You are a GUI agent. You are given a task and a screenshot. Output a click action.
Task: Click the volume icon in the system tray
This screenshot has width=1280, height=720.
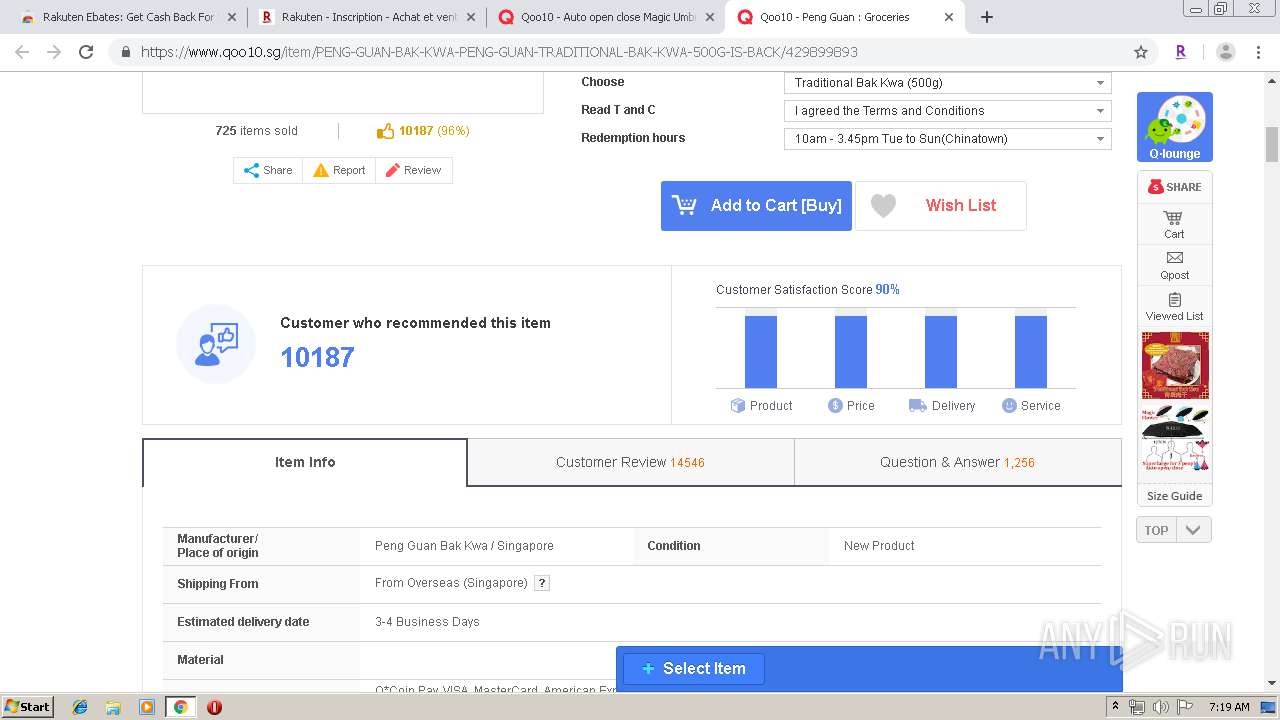[1161, 707]
